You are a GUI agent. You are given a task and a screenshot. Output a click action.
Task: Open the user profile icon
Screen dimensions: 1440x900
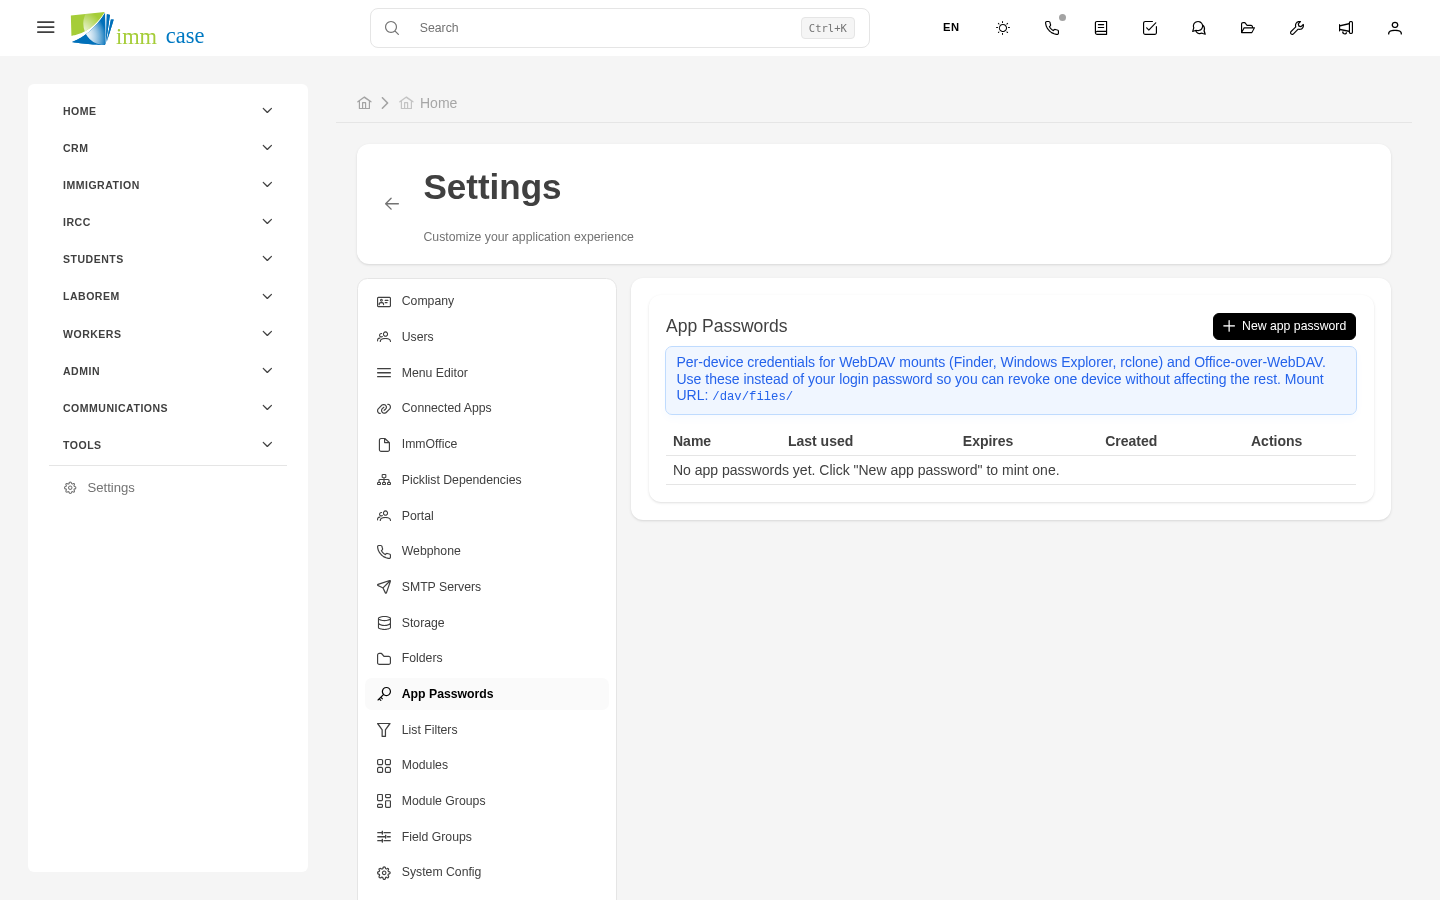pos(1395,28)
